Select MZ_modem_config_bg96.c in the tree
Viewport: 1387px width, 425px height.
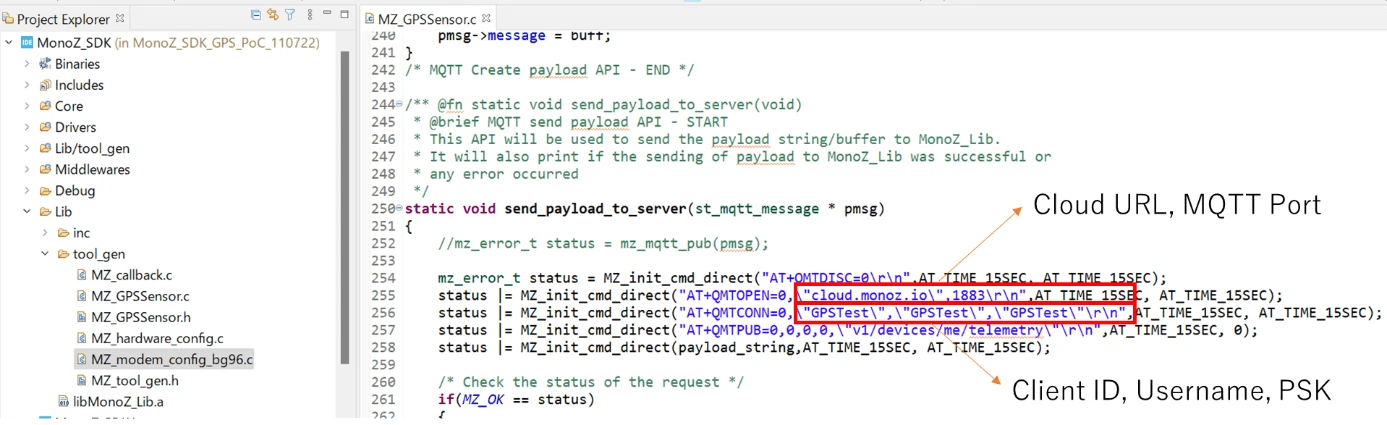pyautogui.click(x=172, y=359)
